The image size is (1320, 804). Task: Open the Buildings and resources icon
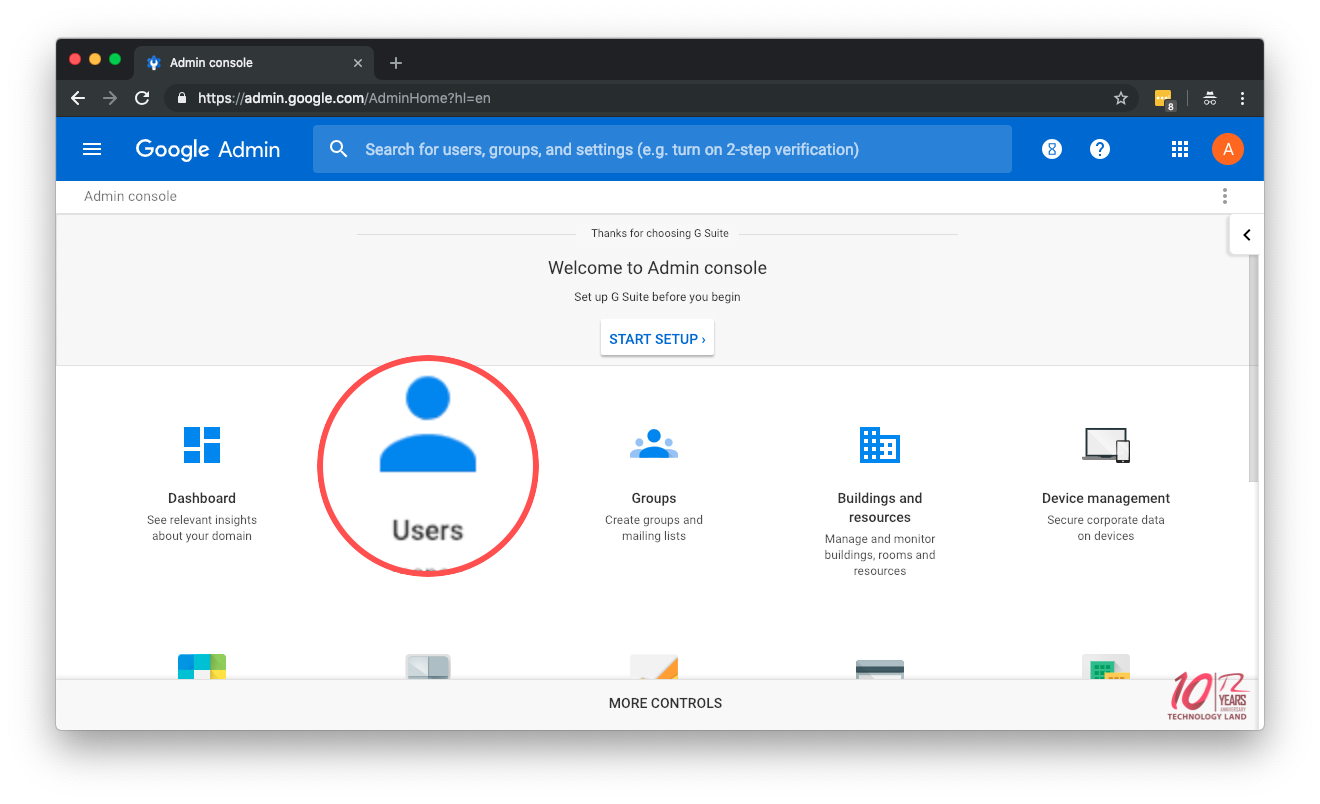pos(880,444)
